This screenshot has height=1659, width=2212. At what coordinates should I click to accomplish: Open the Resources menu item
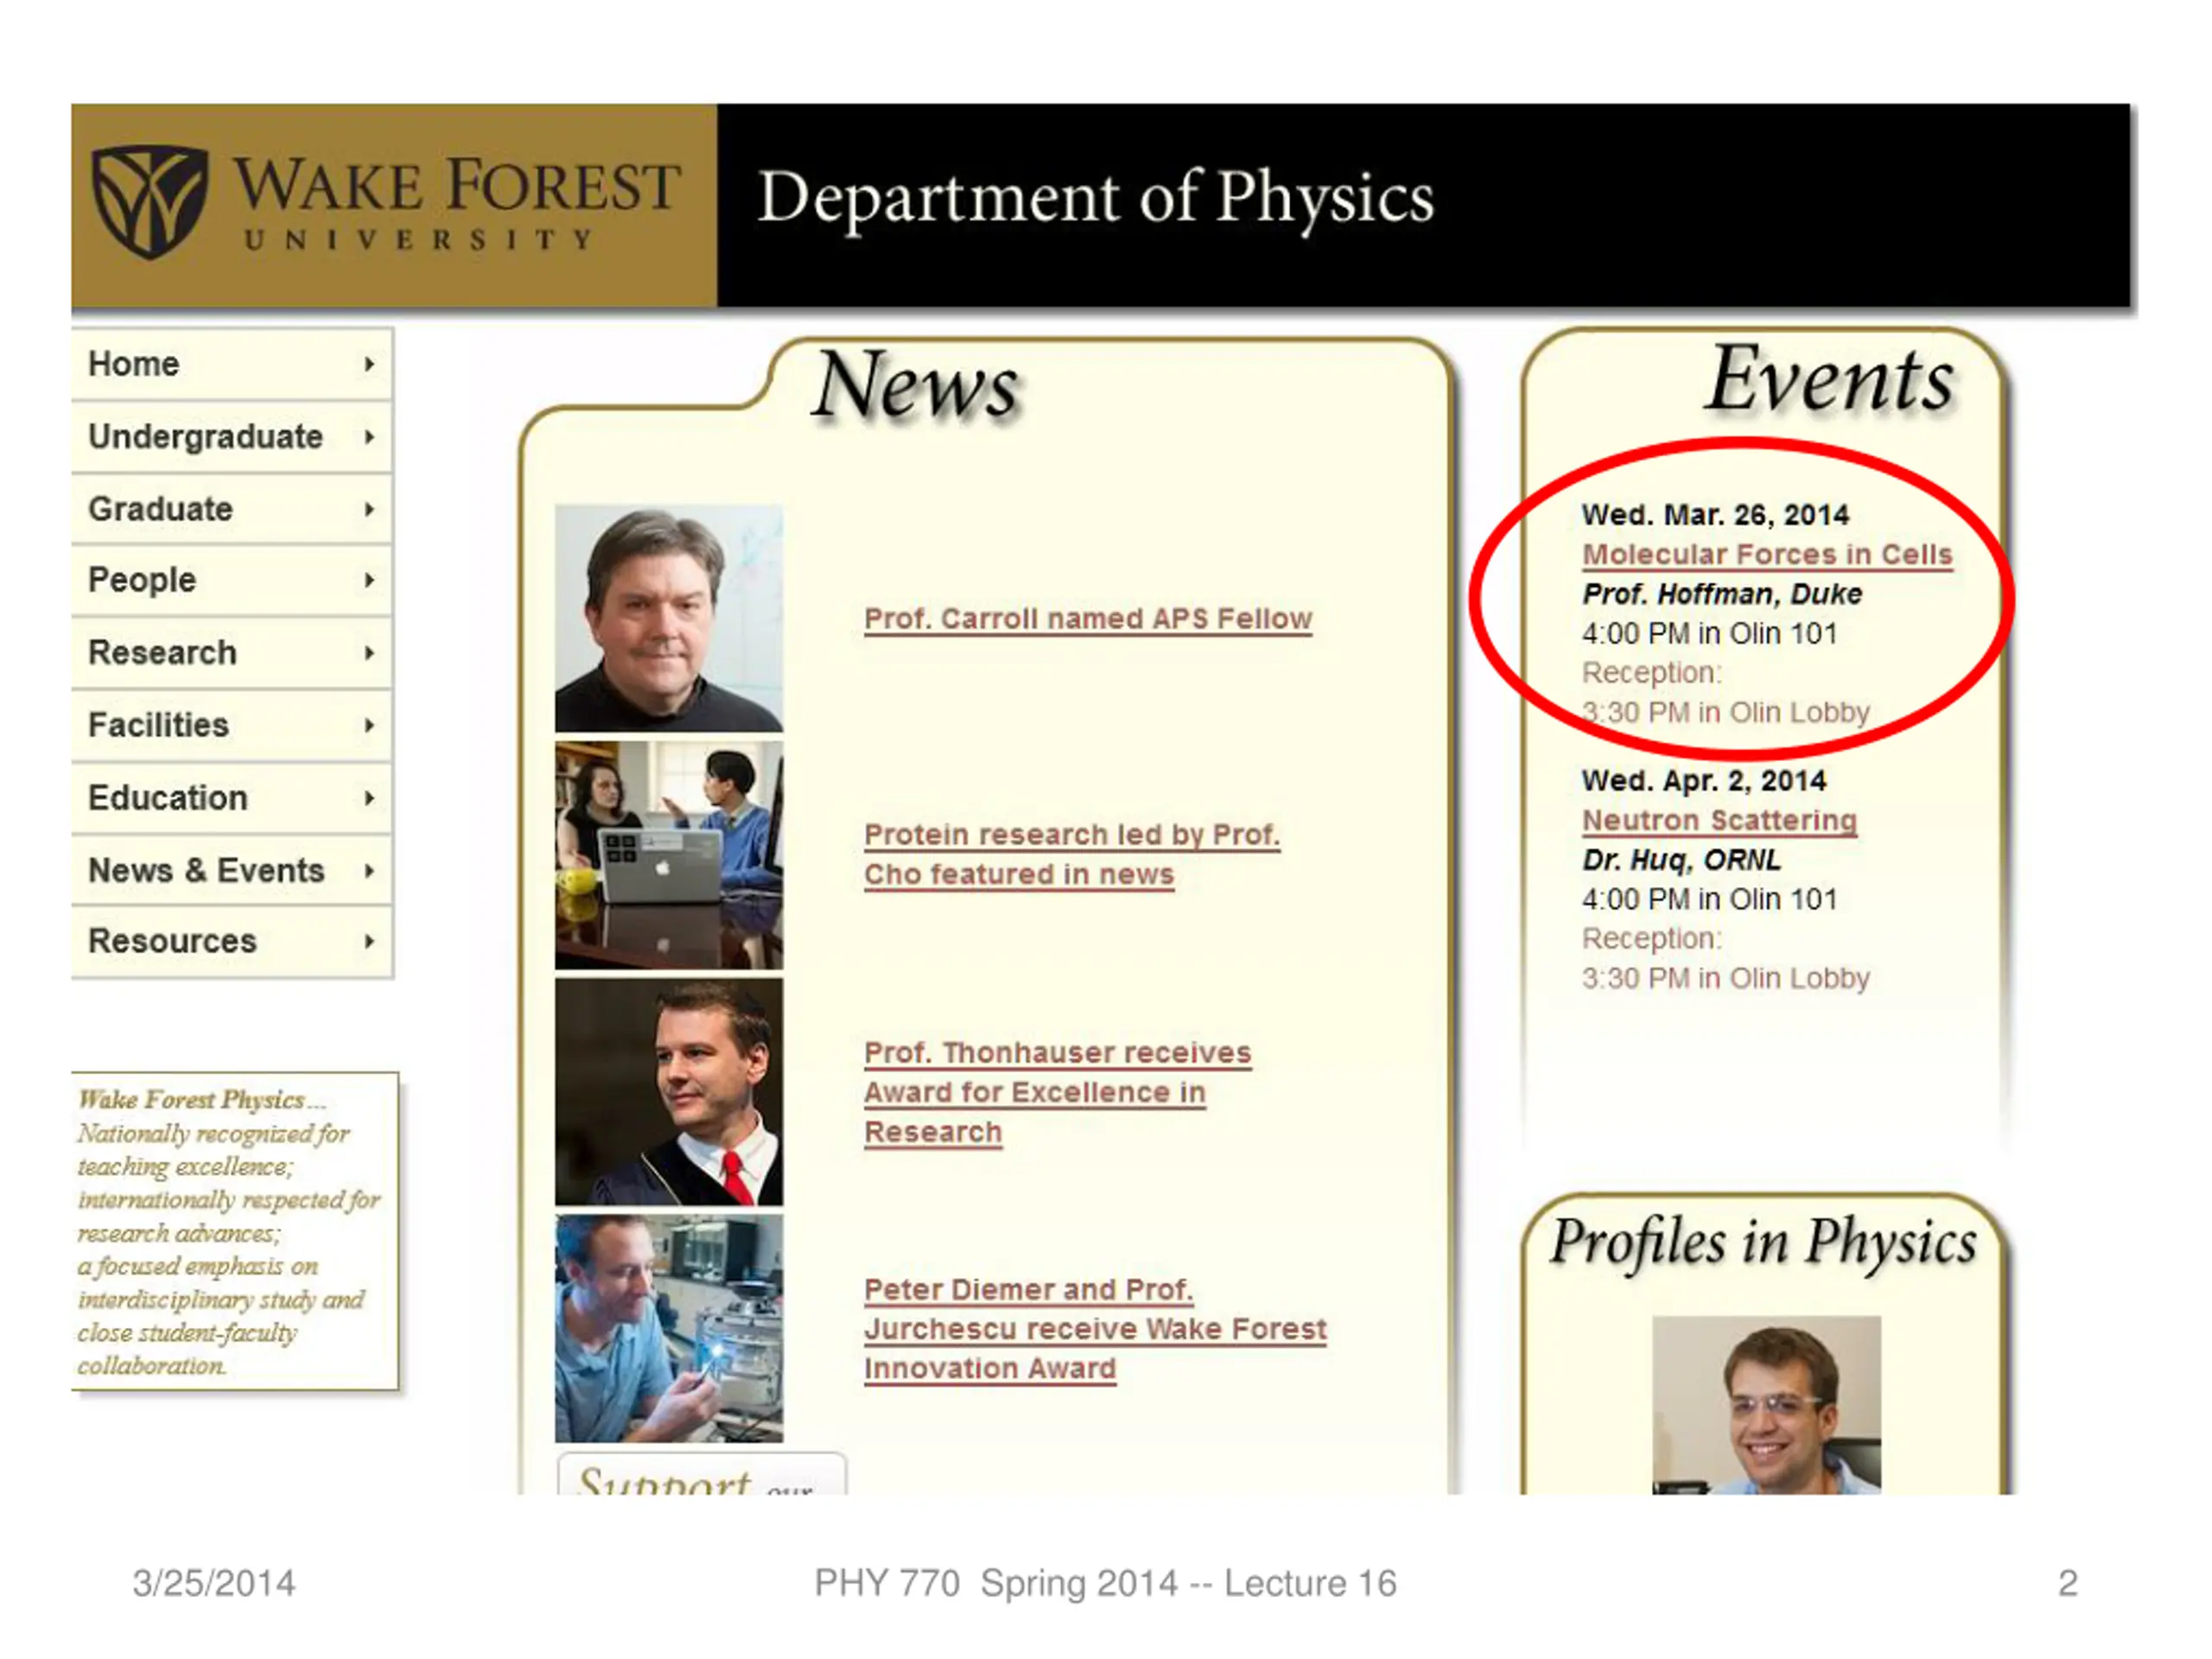172,941
